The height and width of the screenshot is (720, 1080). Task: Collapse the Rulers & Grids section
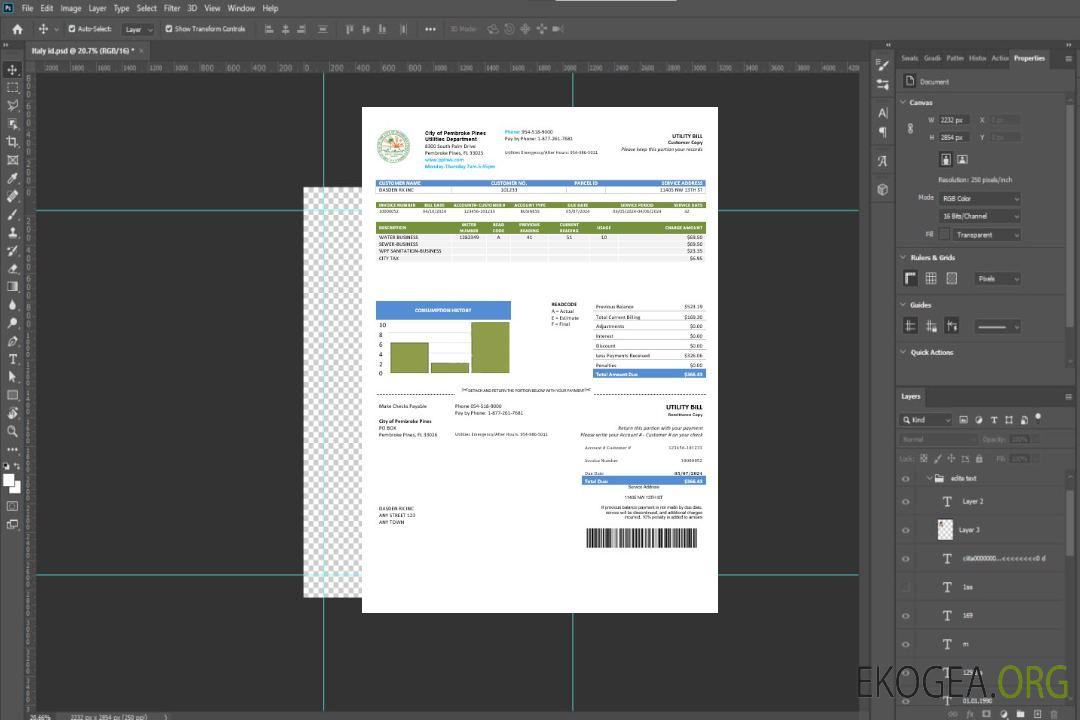pyautogui.click(x=904, y=258)
